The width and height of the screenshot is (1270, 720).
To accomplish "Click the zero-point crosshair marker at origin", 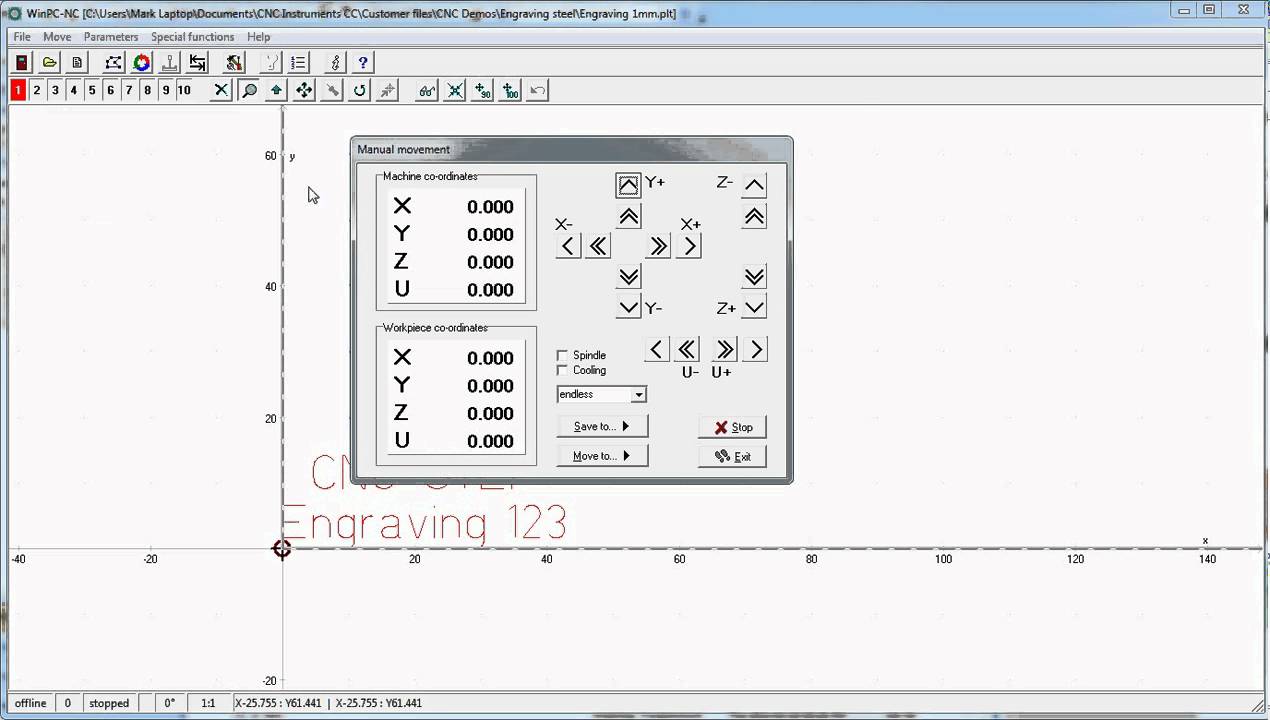I will point(282,549).
